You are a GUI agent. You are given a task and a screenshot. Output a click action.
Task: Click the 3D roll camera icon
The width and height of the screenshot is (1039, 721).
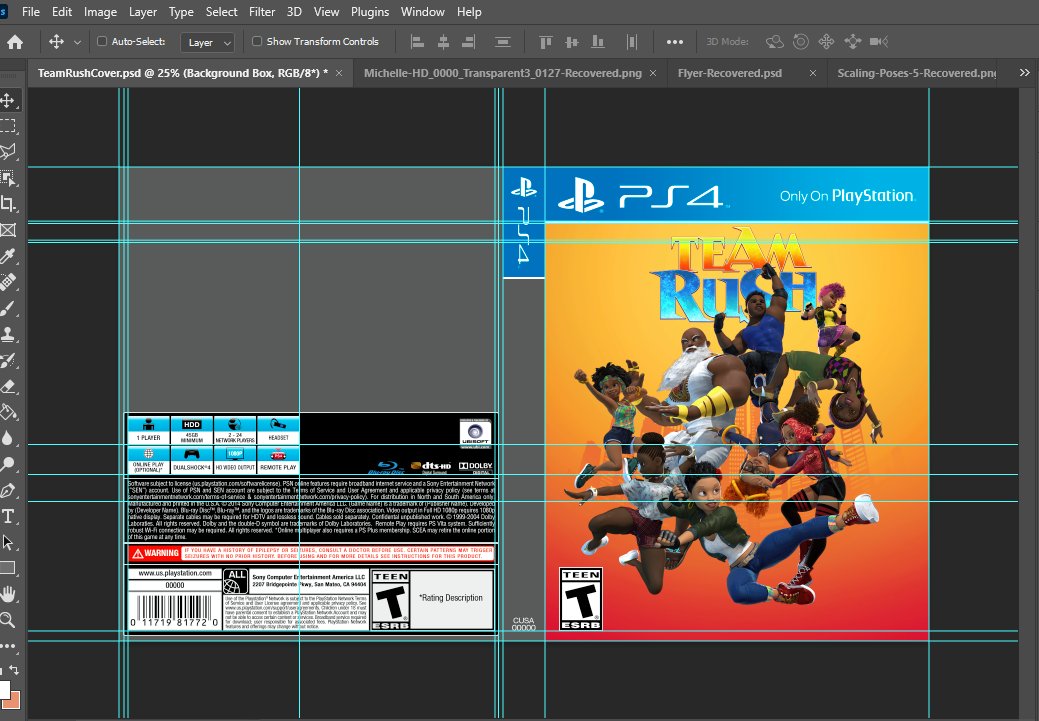(x=800, y=42)
